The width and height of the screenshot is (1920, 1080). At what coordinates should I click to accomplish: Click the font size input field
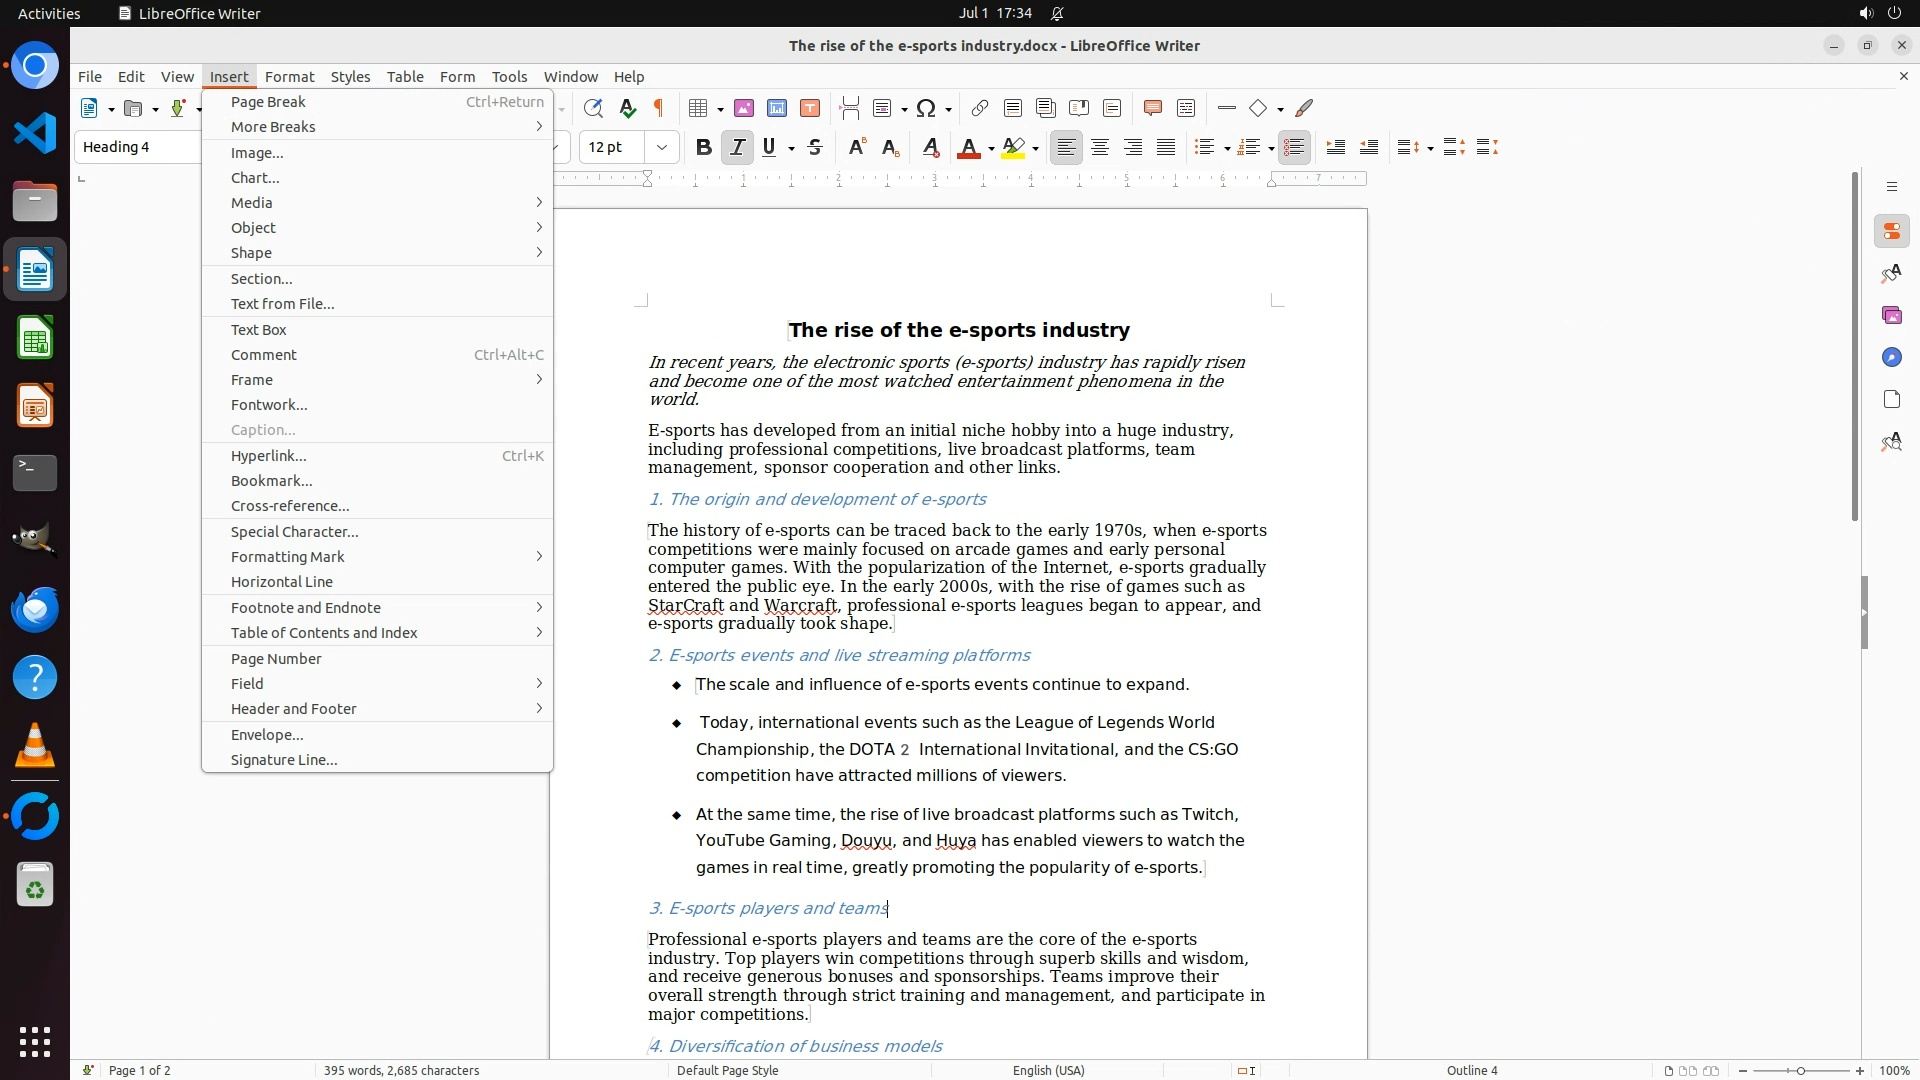pos(612,147)
